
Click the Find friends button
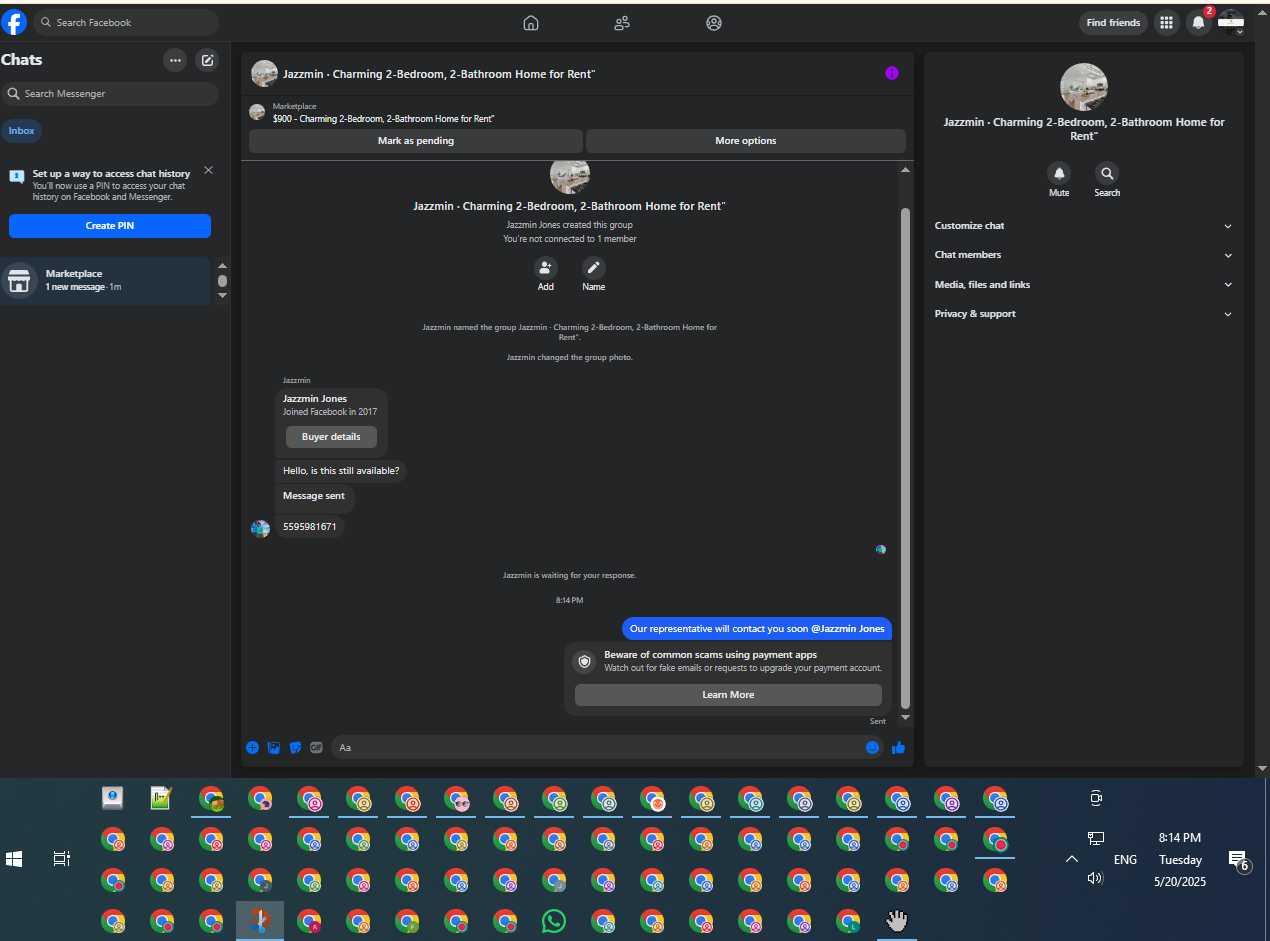[1113, 23]
